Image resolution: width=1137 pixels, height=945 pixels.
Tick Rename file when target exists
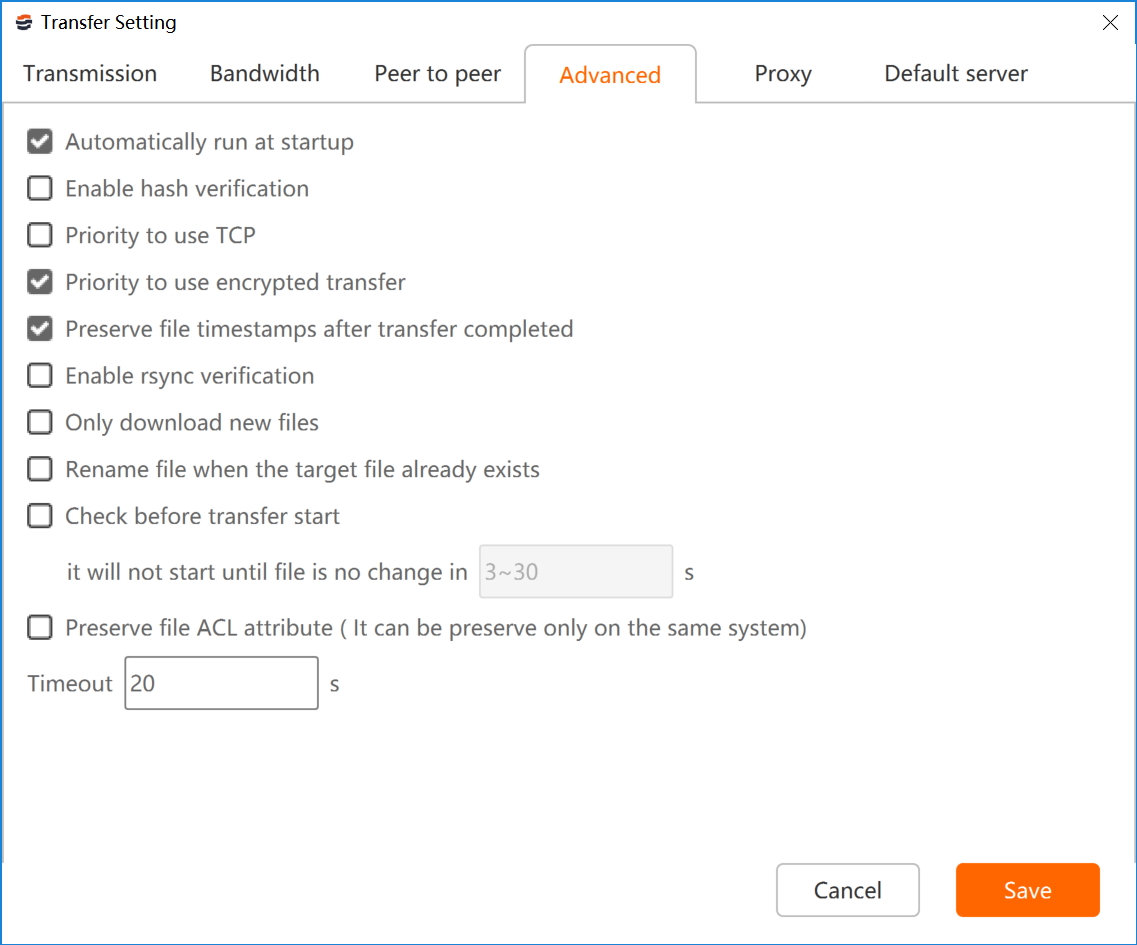tap(40, 469)
